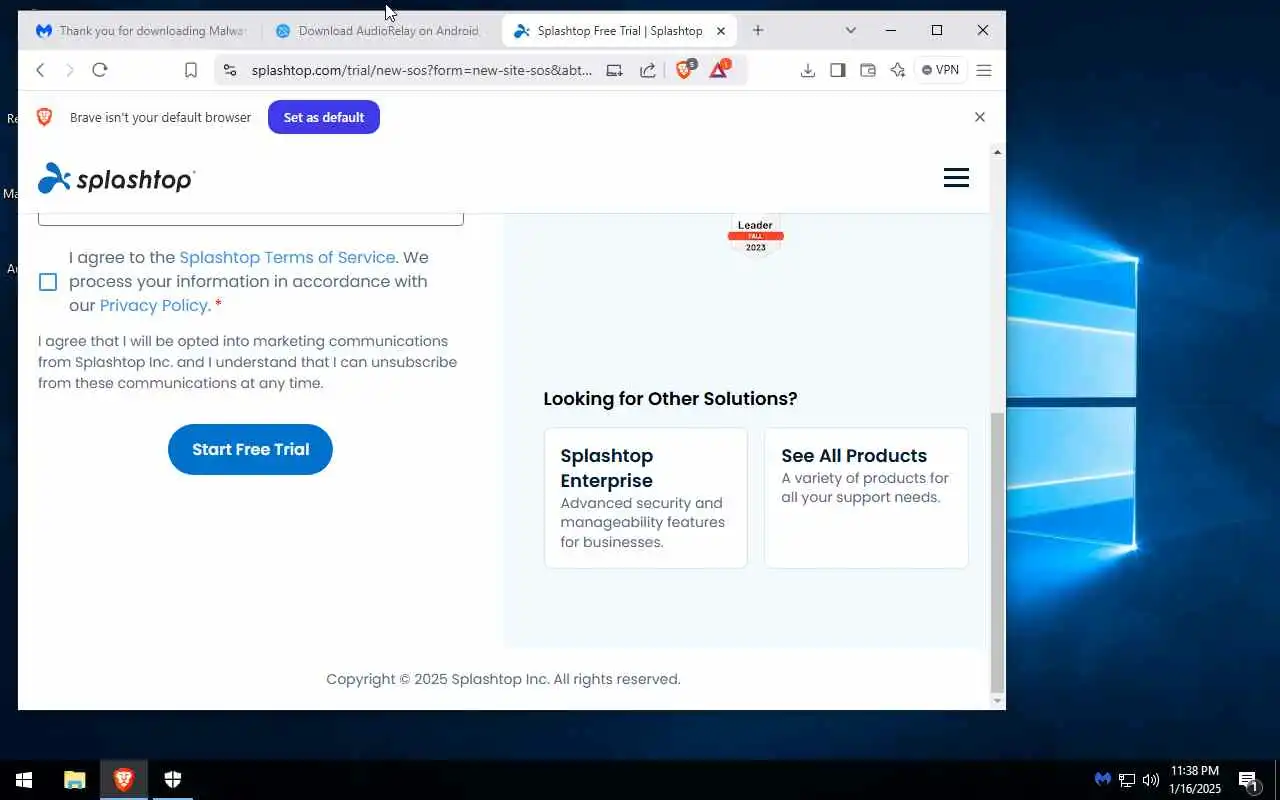
Task: Click the page vertical scrollbar thumb
Action: pos(997,552)
